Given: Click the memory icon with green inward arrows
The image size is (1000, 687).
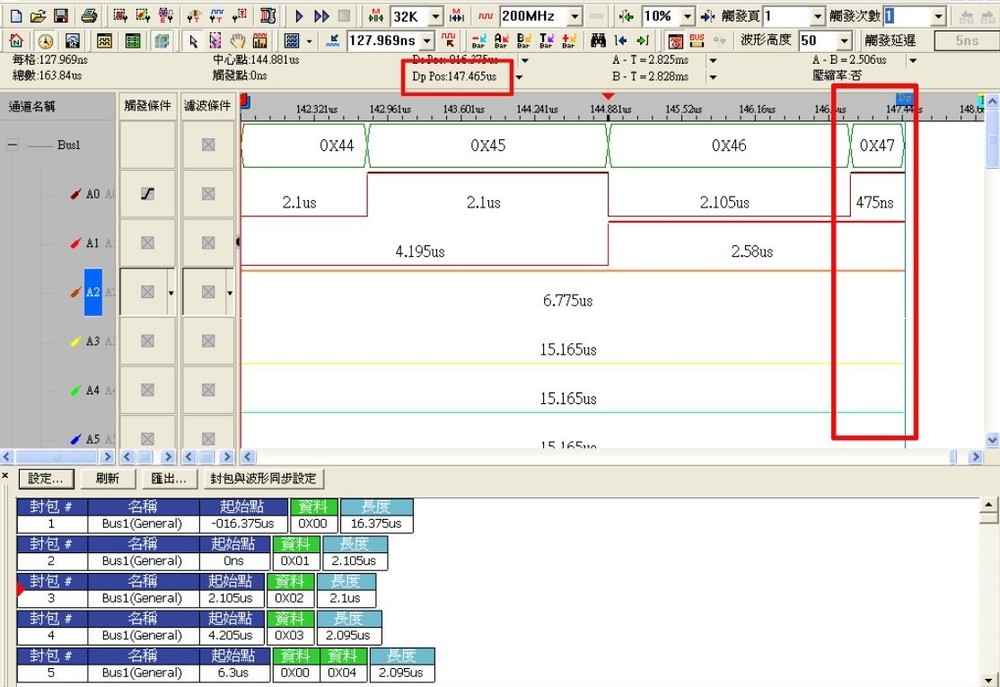Looking at the screenshot, I should tap(376, 16).
